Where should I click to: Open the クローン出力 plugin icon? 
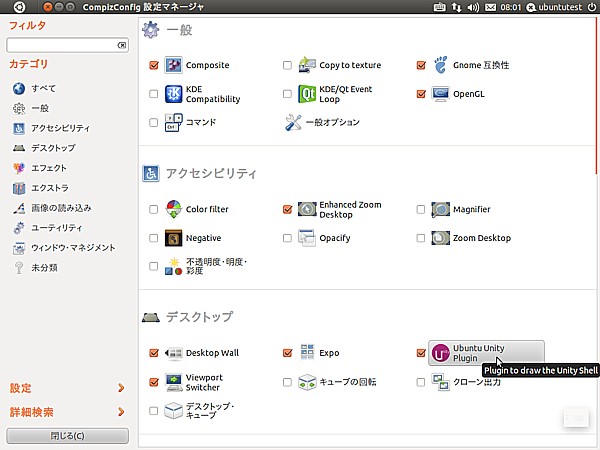coord(440,382)
